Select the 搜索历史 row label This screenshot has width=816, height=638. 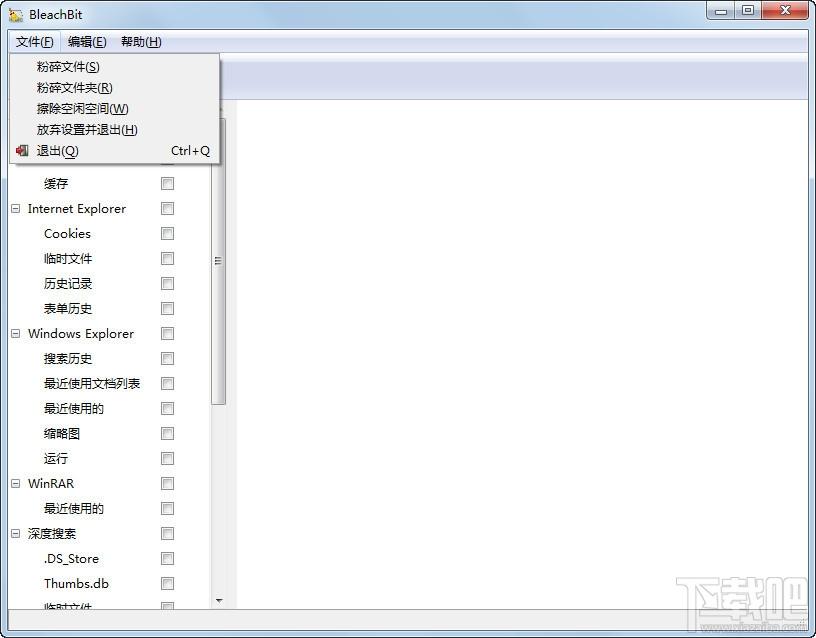click(x=68, y=359)
